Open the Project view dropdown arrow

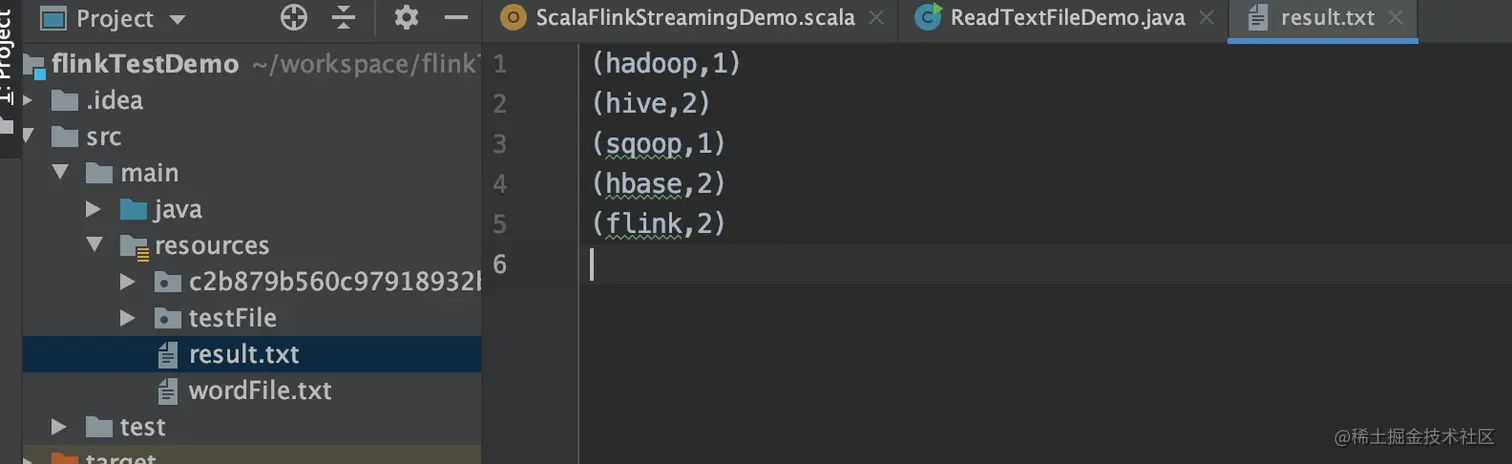coord(178,19)
